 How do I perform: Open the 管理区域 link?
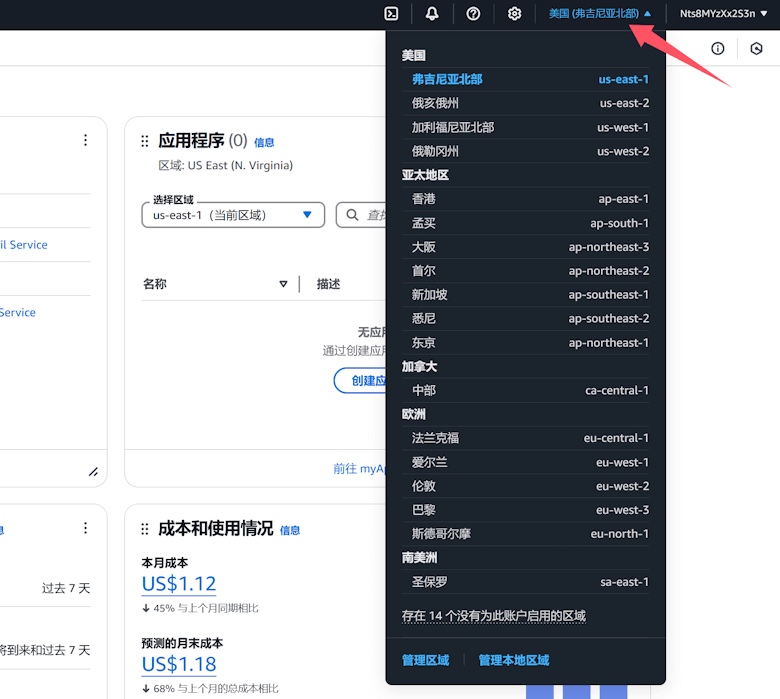(x=425, y=660)
